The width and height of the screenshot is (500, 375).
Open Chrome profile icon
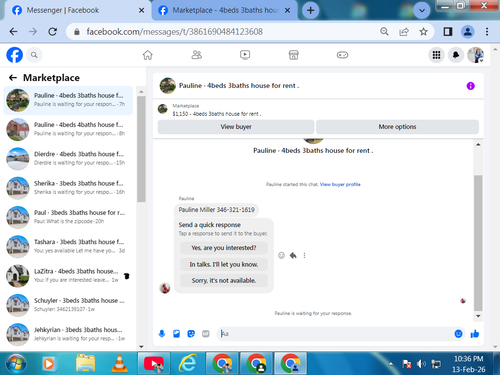click(467, 32)
